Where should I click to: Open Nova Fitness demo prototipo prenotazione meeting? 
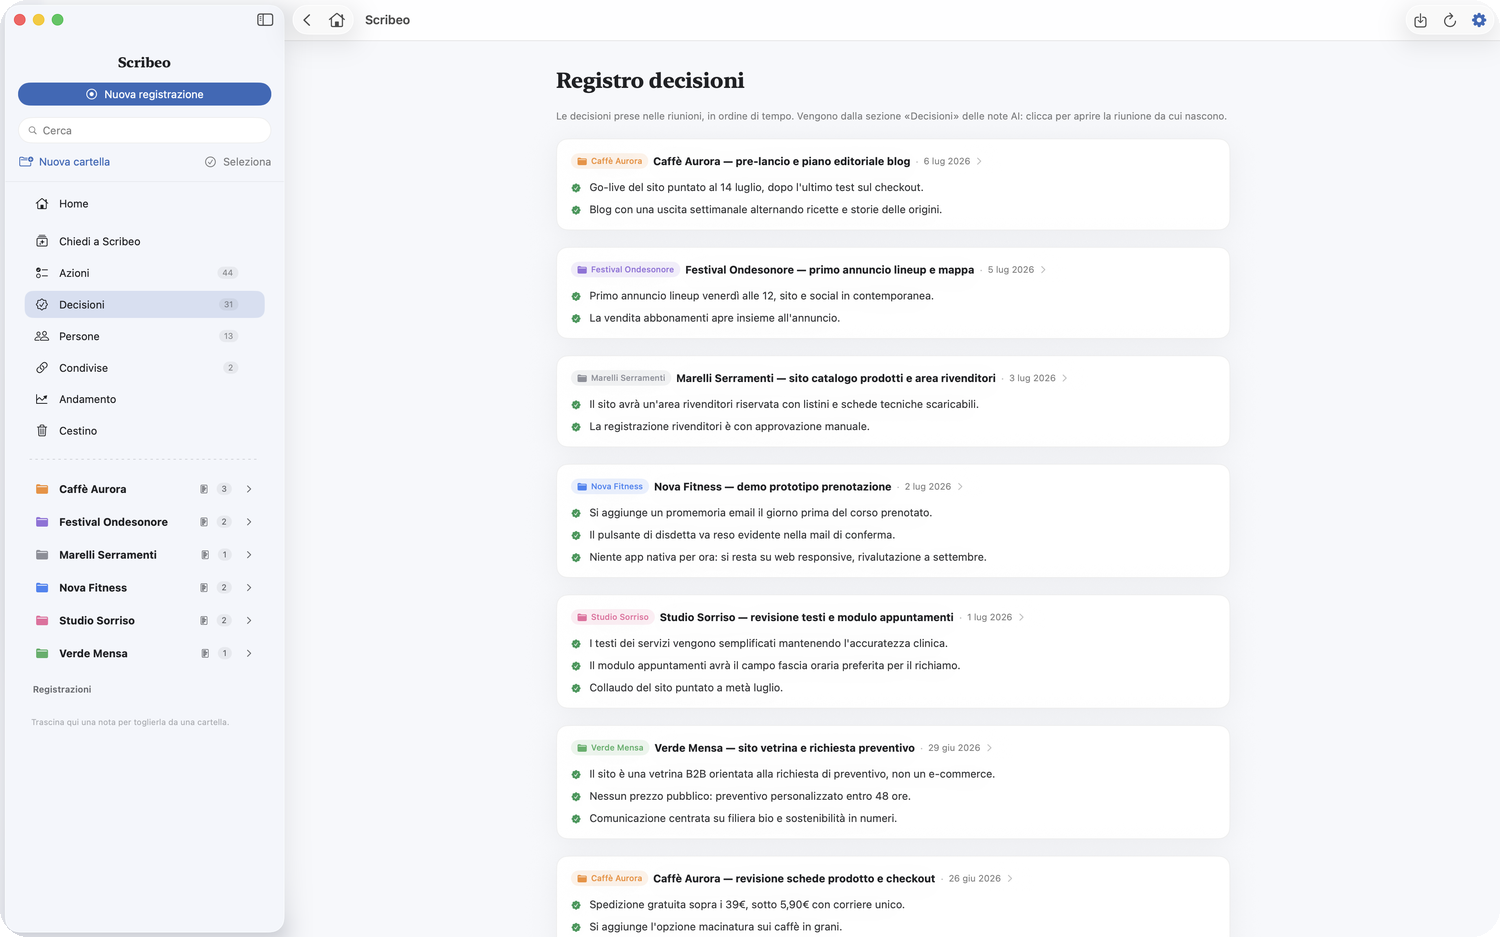tap(772, 487)
